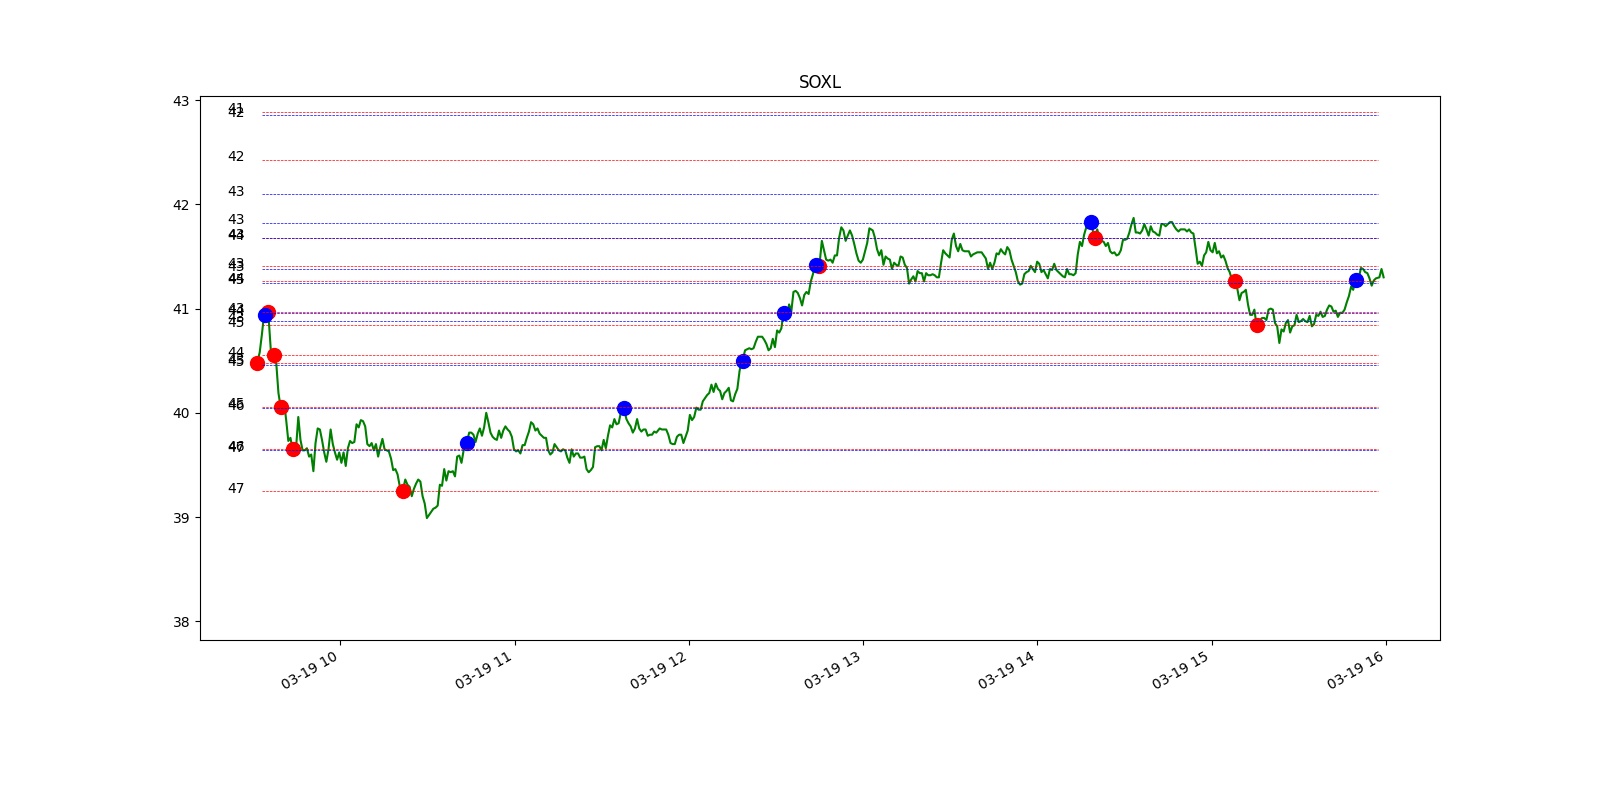Select the y-axis tick label 38
Viewport: 1600px width, 800px height.
[x=181, y=622]
